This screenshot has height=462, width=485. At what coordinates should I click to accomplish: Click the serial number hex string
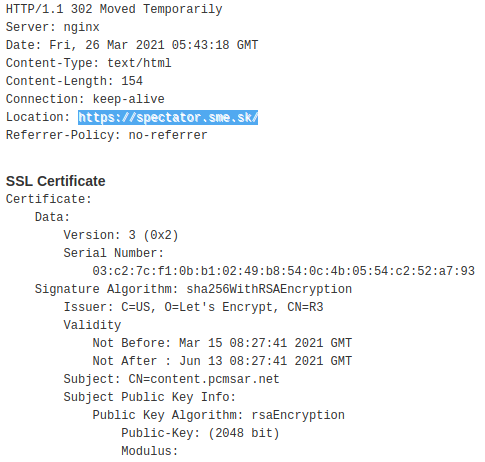[x=284, y=271]
